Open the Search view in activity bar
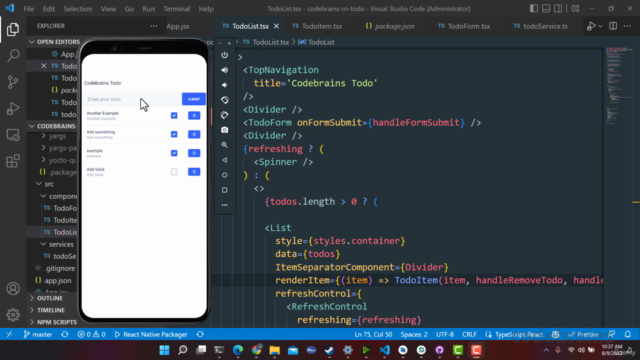640x360 pixels. (13, 56)
